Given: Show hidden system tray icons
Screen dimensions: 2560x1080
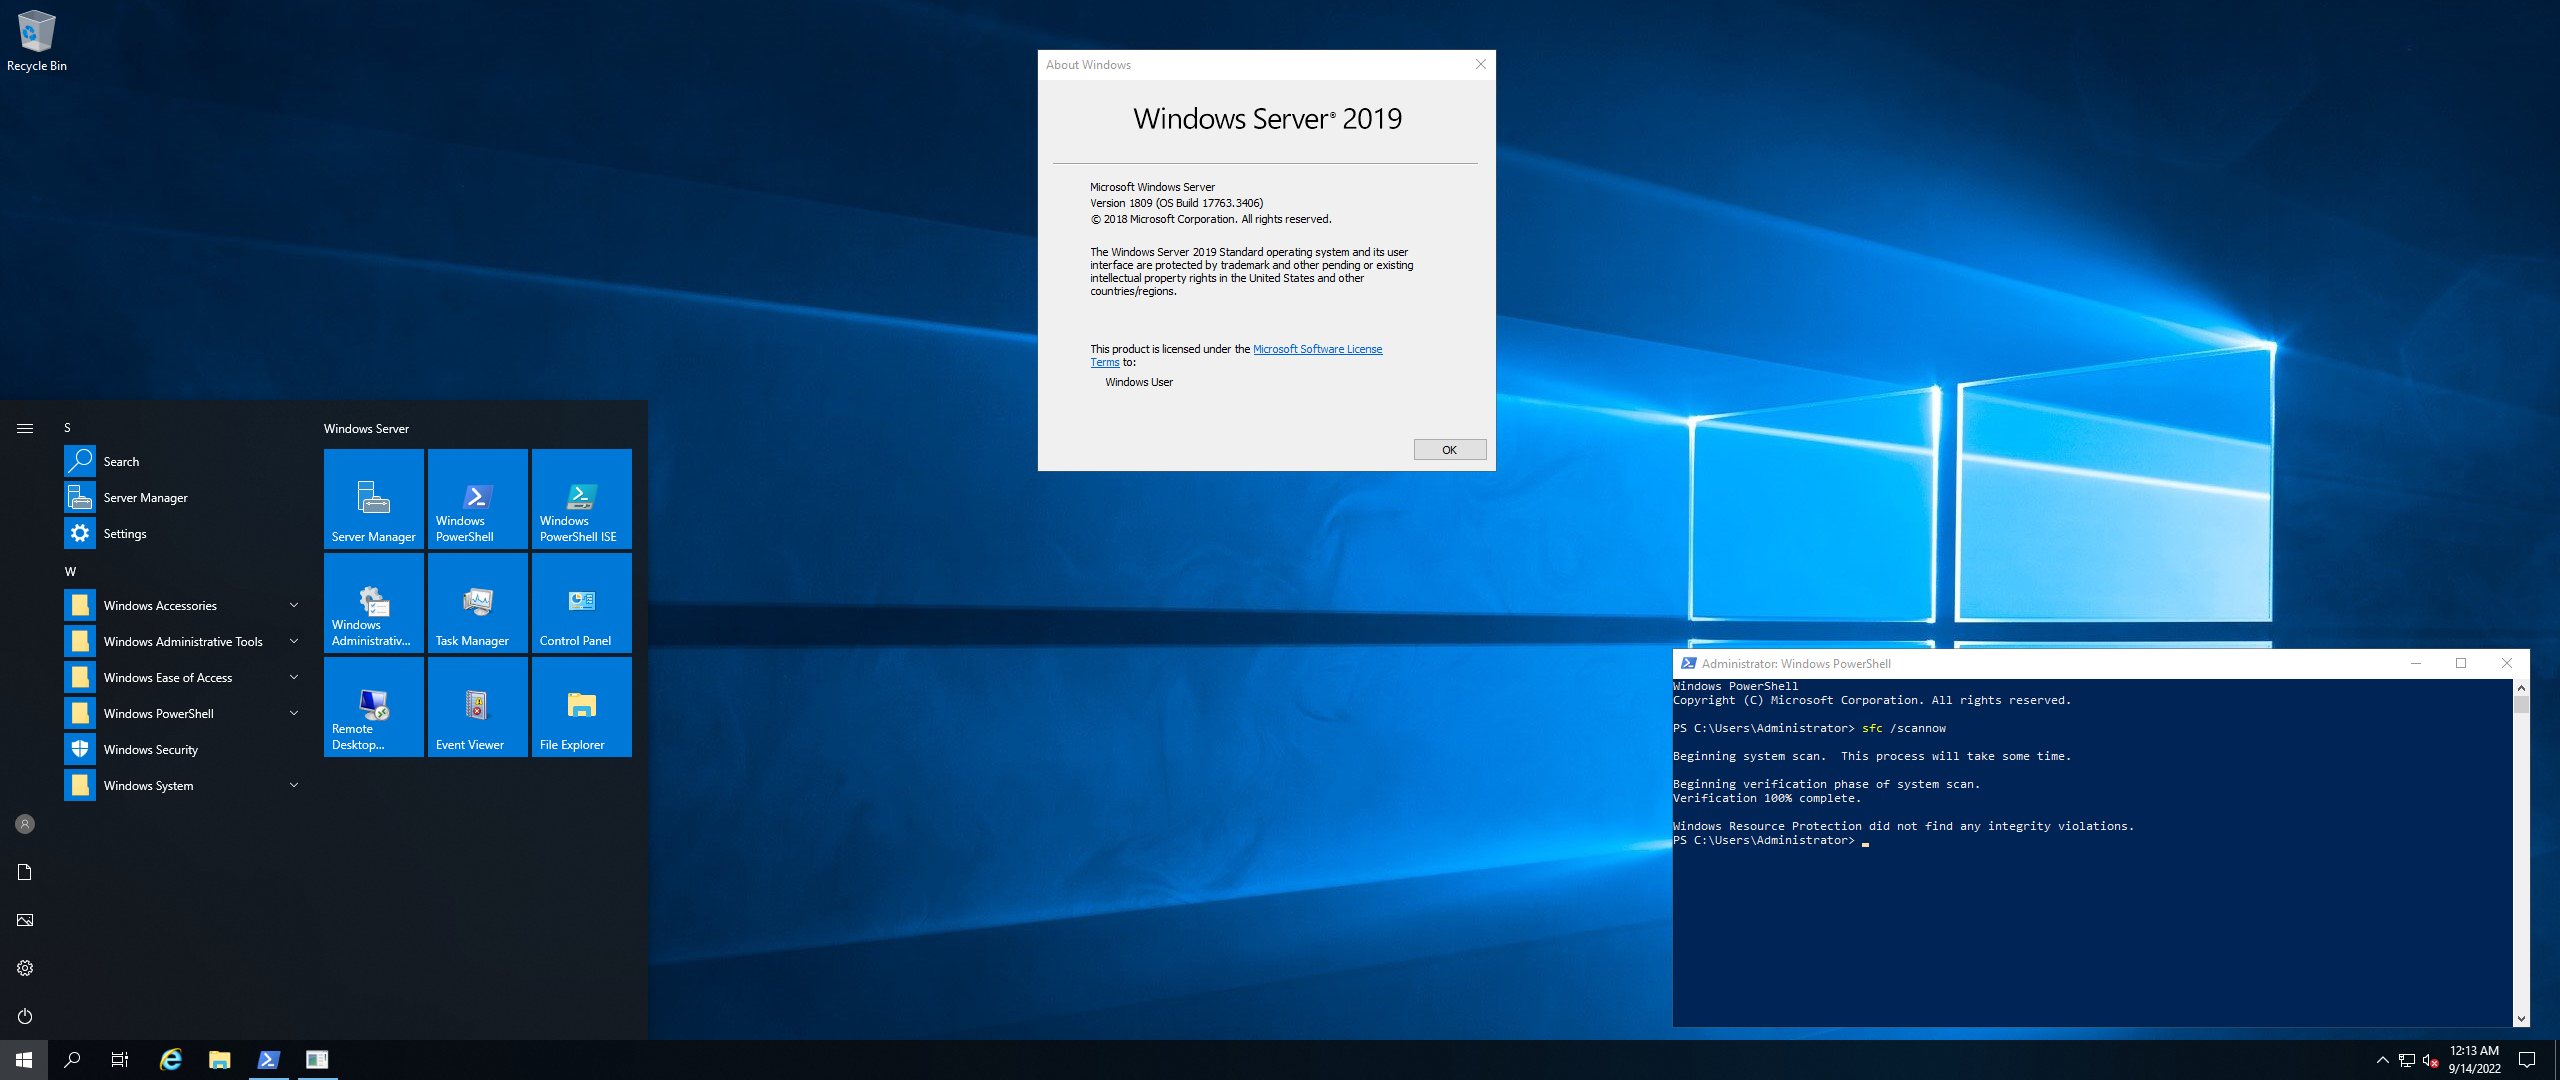Looking at the screenshot, I should 2382,1060.
